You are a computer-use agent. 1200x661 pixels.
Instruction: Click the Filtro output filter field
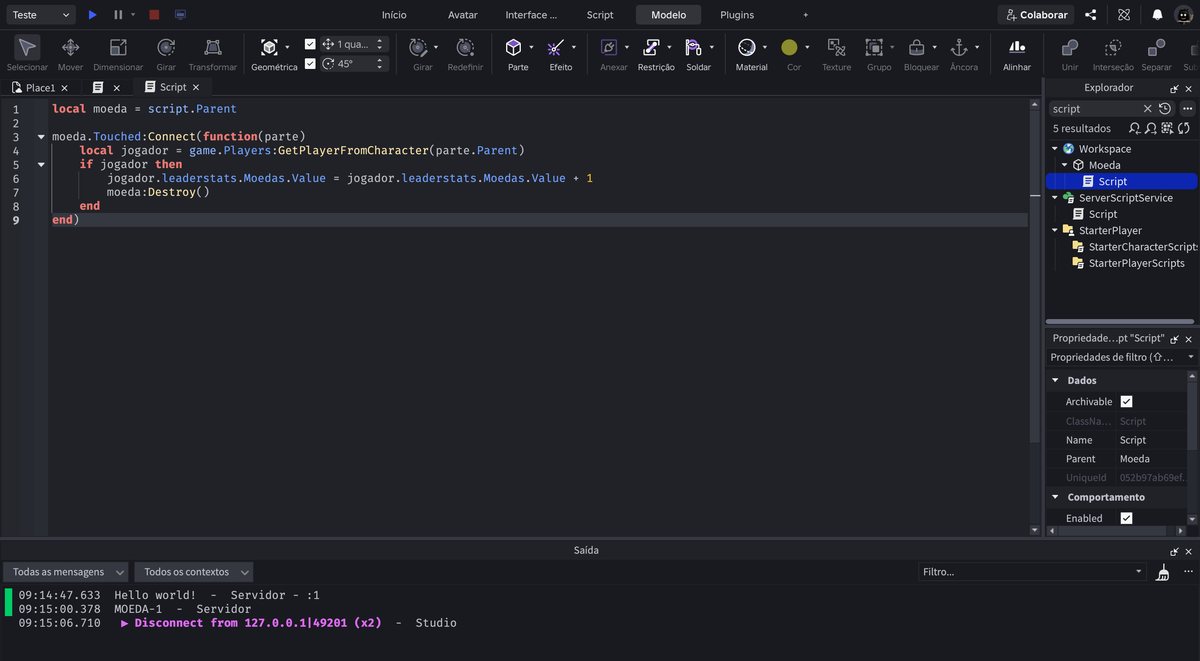point(1032,572)
